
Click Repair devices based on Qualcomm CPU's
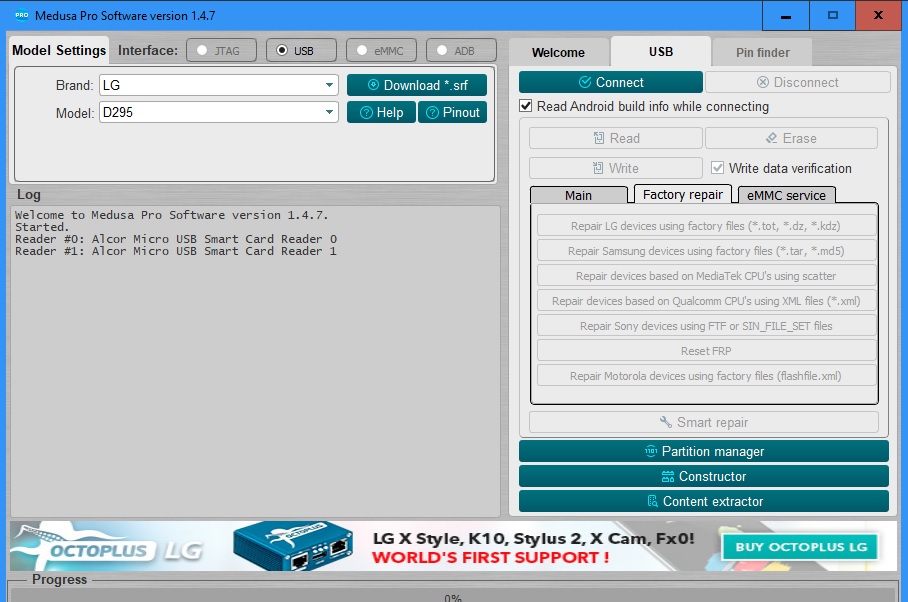coord(706,300)
